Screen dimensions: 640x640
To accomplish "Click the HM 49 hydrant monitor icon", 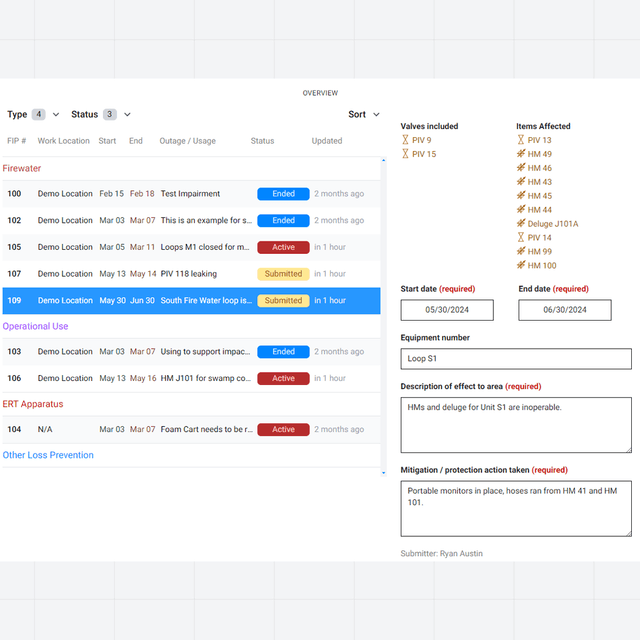I will [521, 154].
